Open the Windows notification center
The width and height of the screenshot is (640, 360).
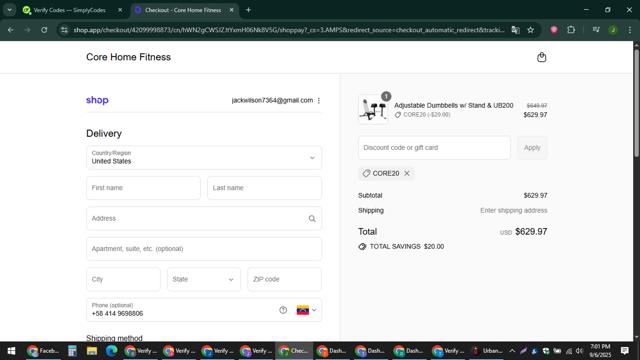624,351
